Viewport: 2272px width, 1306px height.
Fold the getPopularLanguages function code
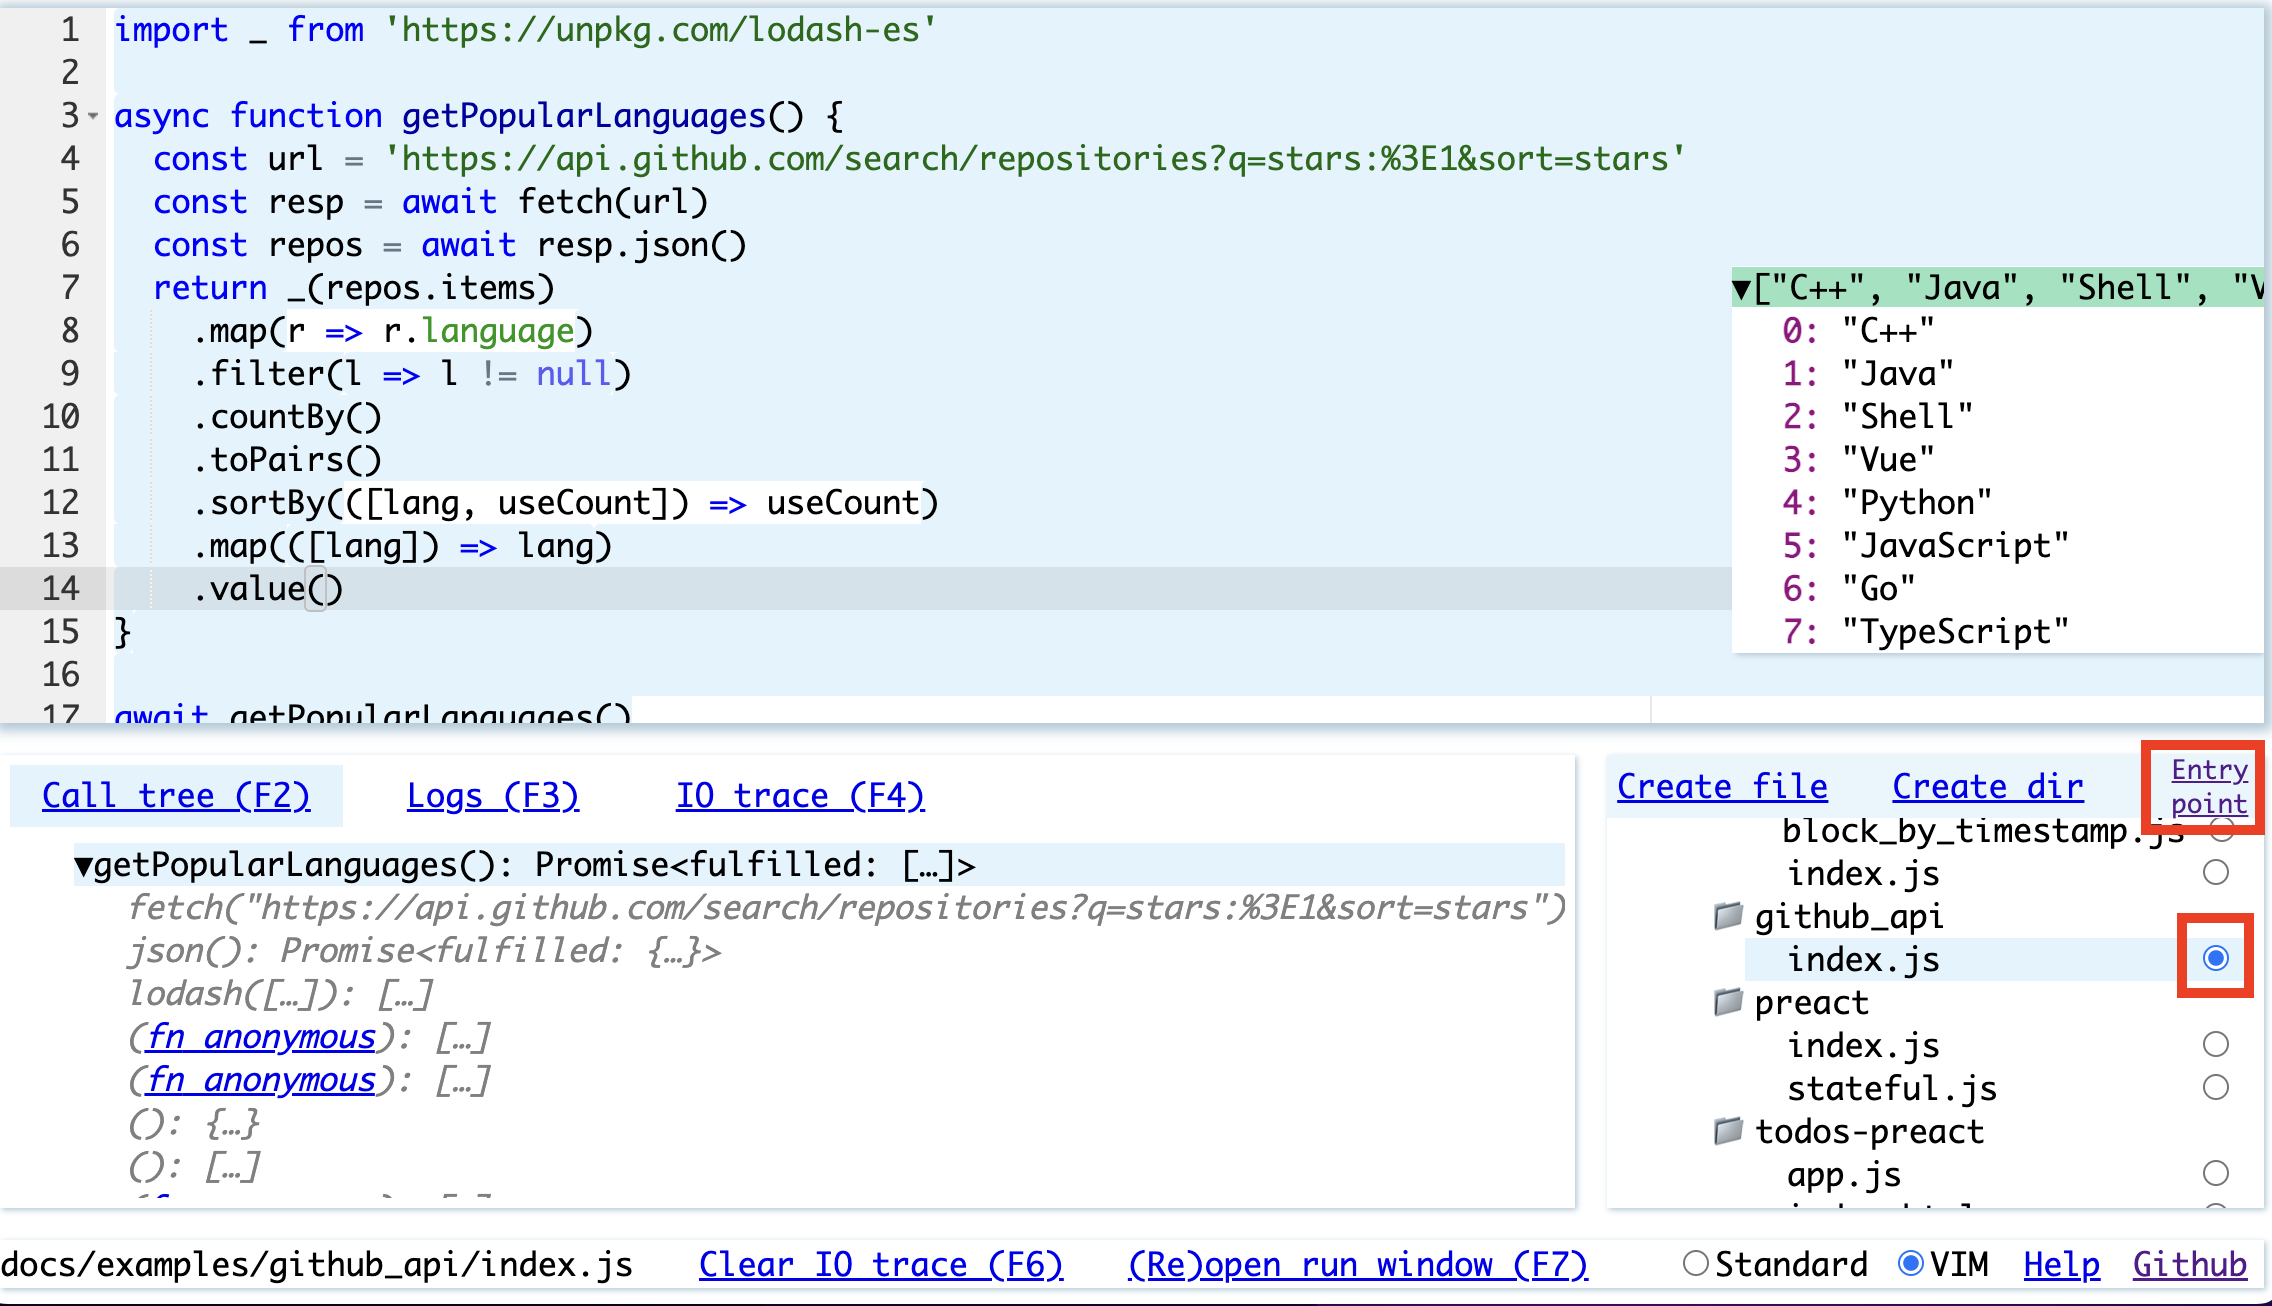pos(91,115)
